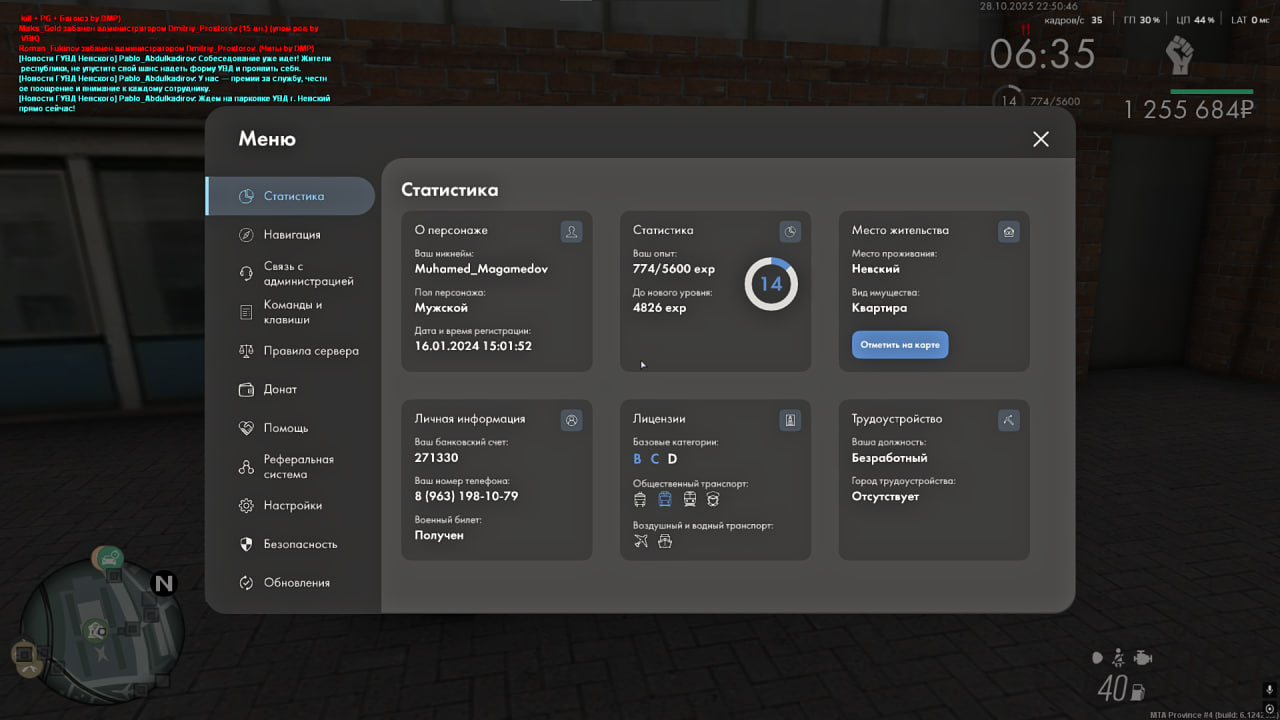Click the phone number 8 (963) 198-10-79
1280x720 pixels.
(x=466, y=496)
